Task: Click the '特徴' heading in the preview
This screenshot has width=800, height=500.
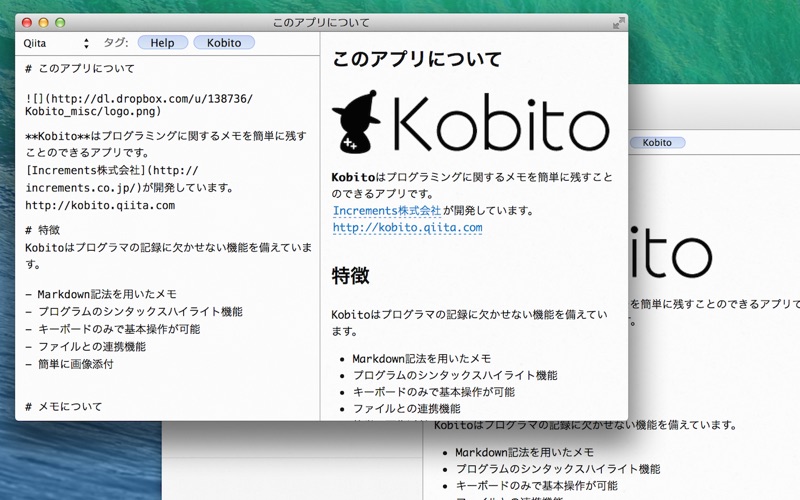Action: click(351, 276)
